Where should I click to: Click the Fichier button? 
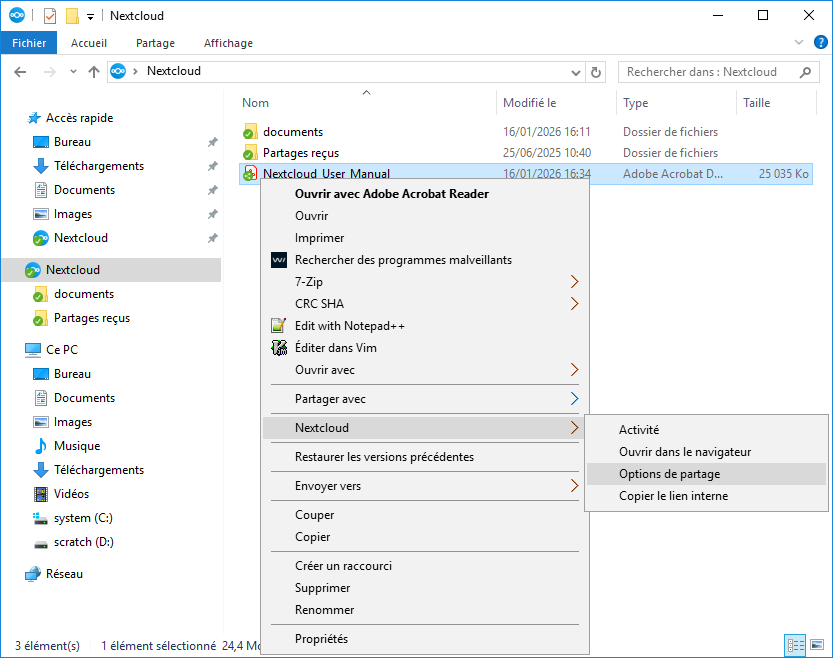point(30,43)
